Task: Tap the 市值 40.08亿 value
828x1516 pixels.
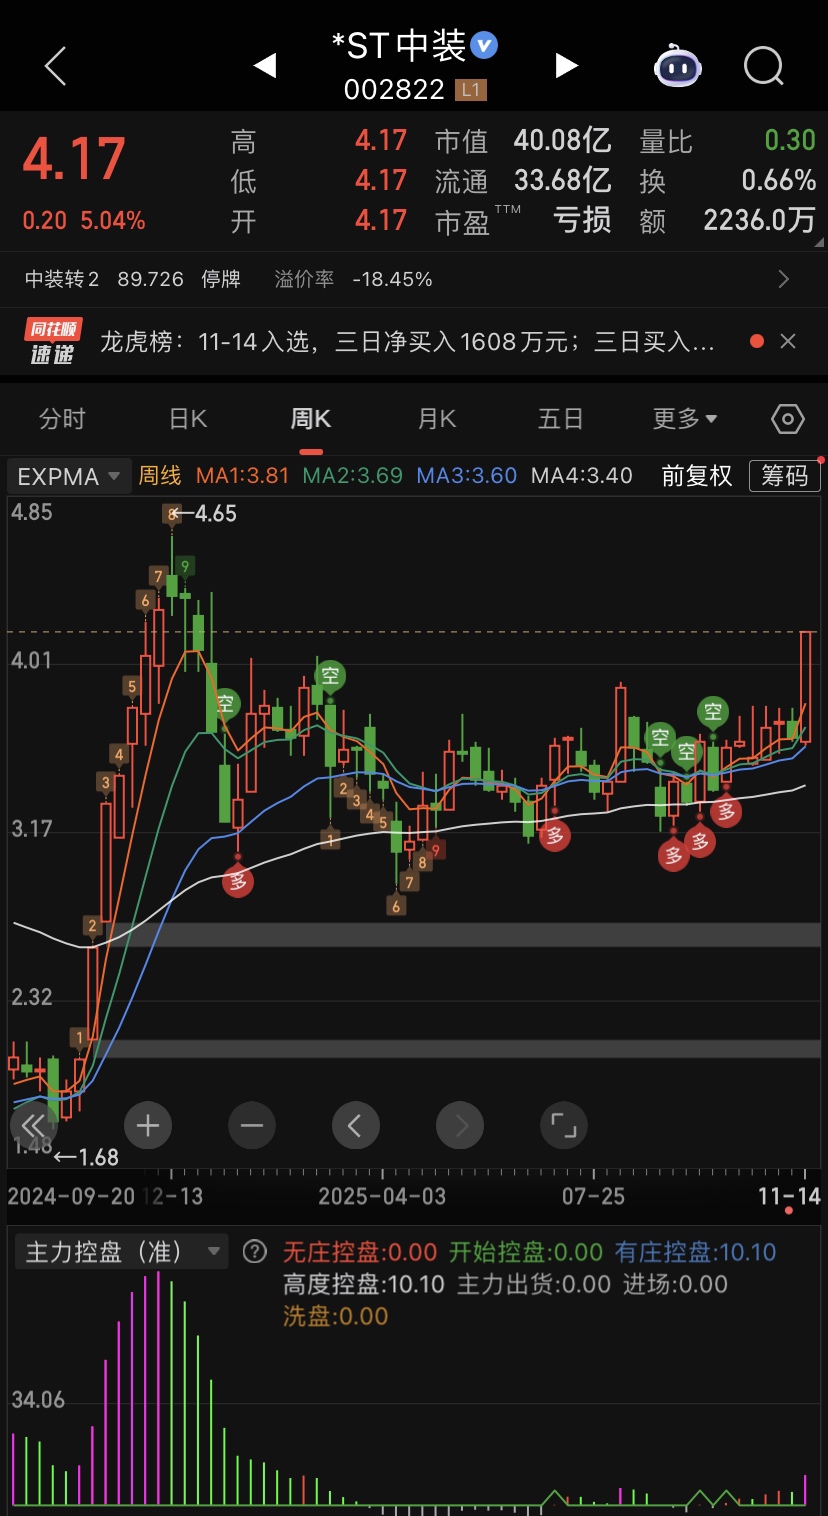Action: coord(562,141)
